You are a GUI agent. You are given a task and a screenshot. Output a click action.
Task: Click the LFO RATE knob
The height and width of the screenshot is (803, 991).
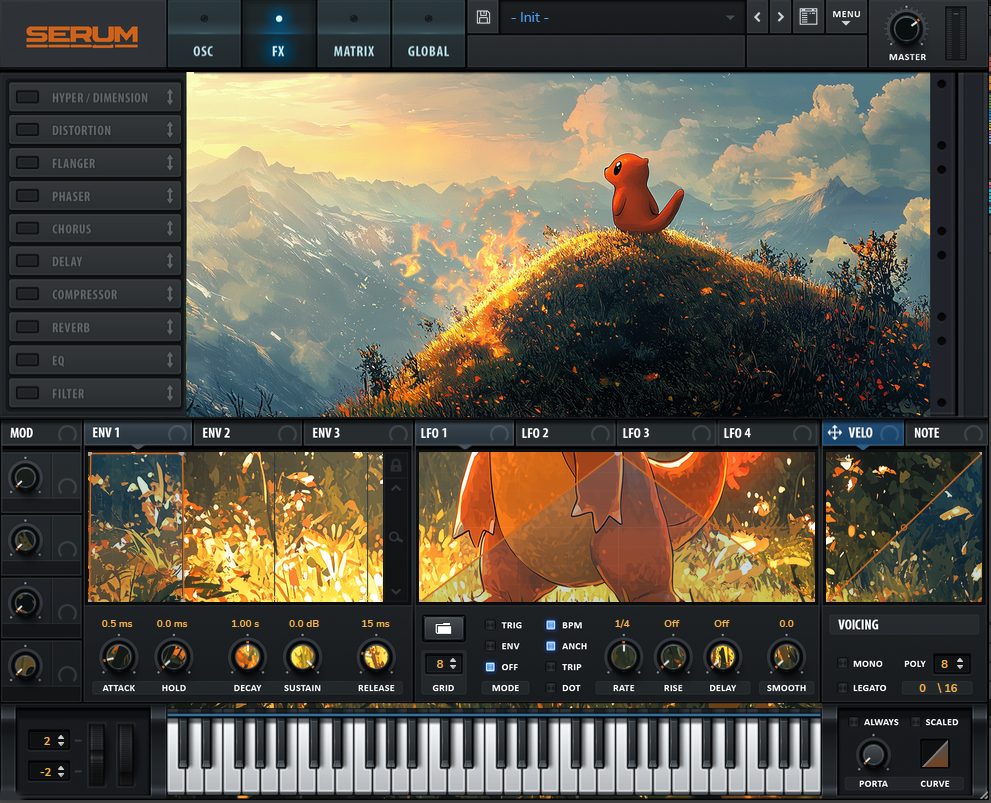click(623, 657)
